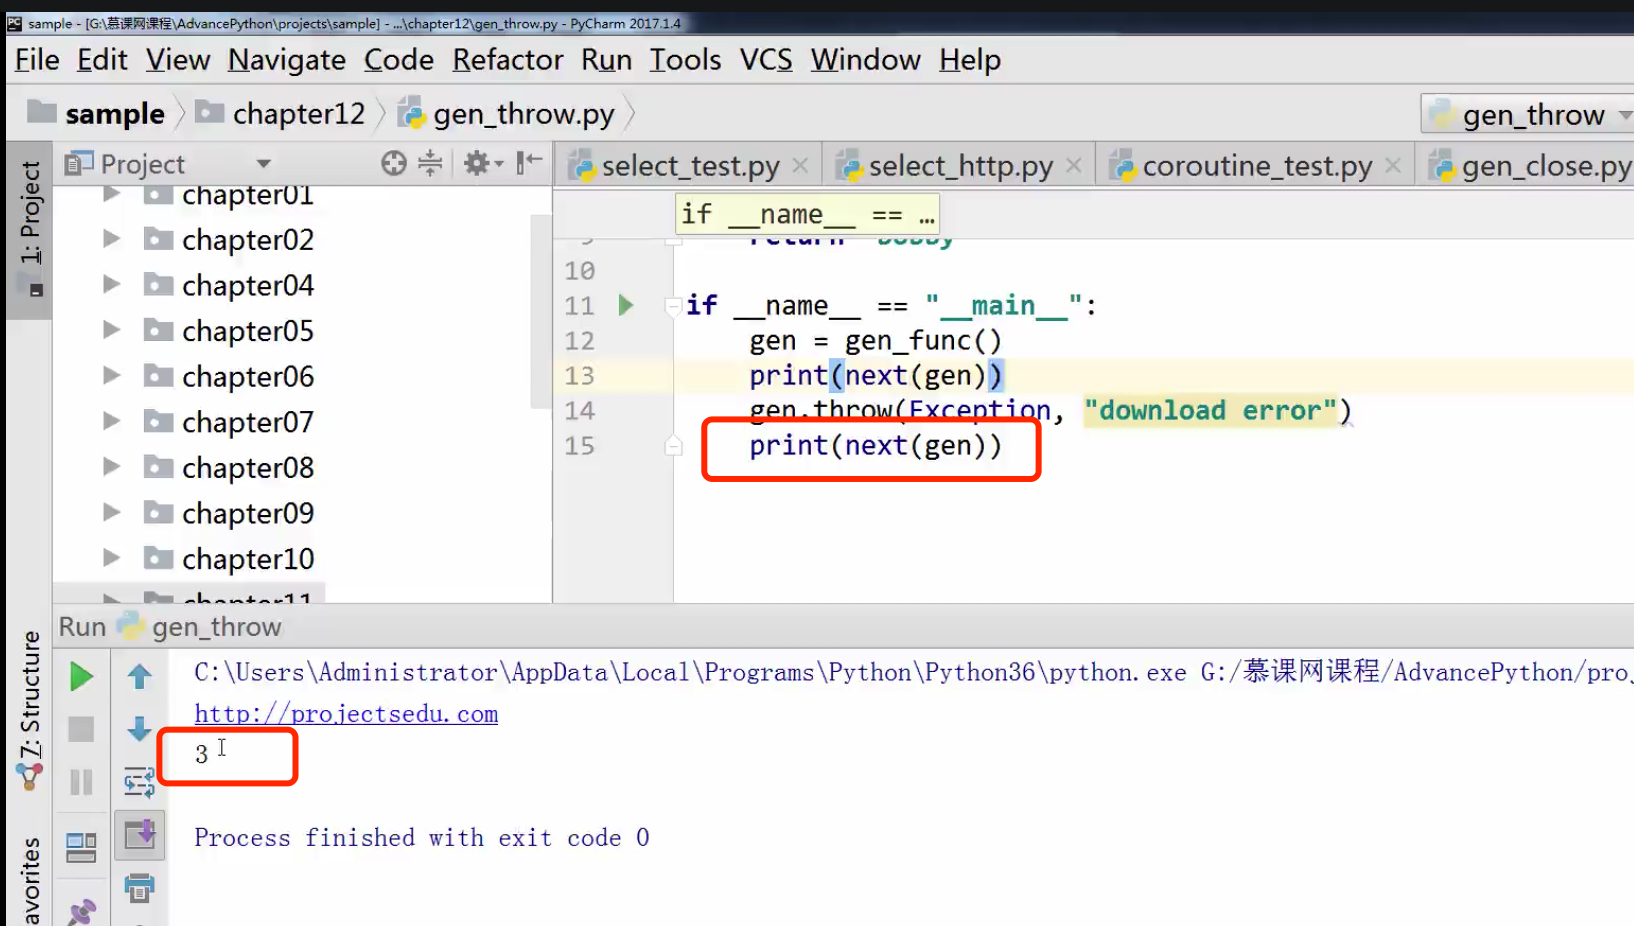Open the View menu
Image resolution: width=1634 pixels, height=926 pixels.
(x=178, y=60)
